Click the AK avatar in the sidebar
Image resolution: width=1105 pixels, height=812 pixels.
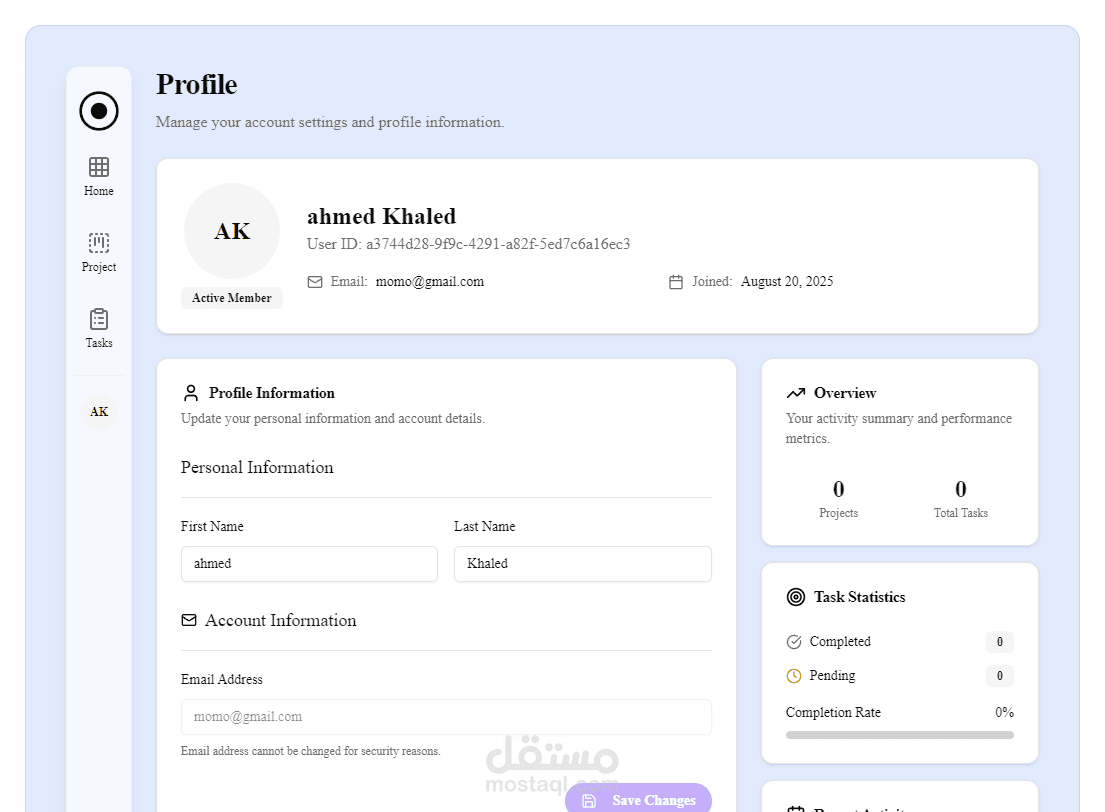[x=99, y=412]
